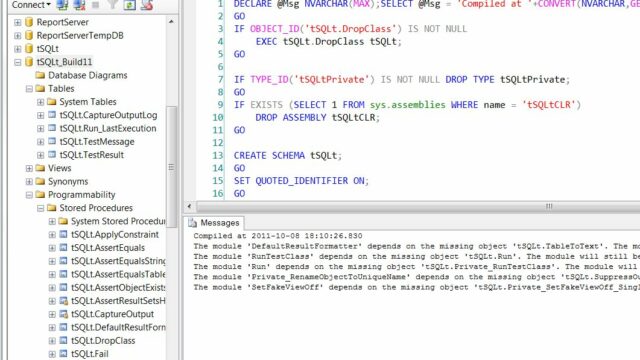The width and height of the screenshot is (640, 360).
Task: Collapse the Programmability folder
Action: 29,195
